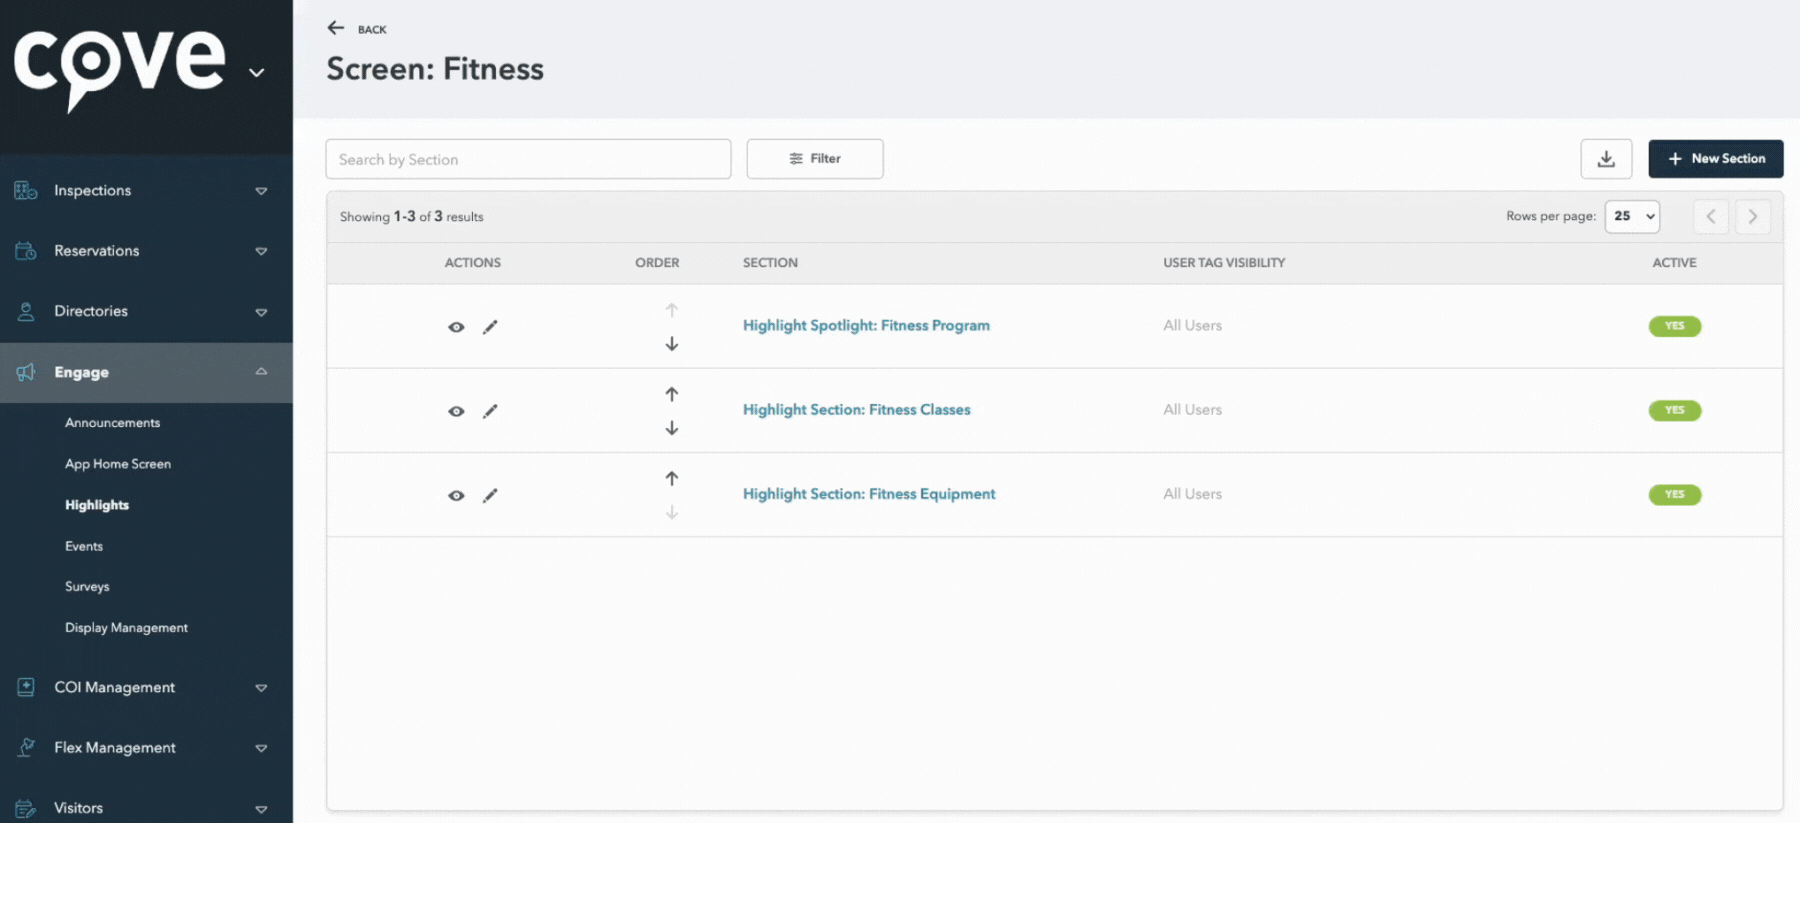This screenshot has height=900, width=1800.
Task: Click All Users in Fitness Classes row
Action: (x=1192, y=410)
